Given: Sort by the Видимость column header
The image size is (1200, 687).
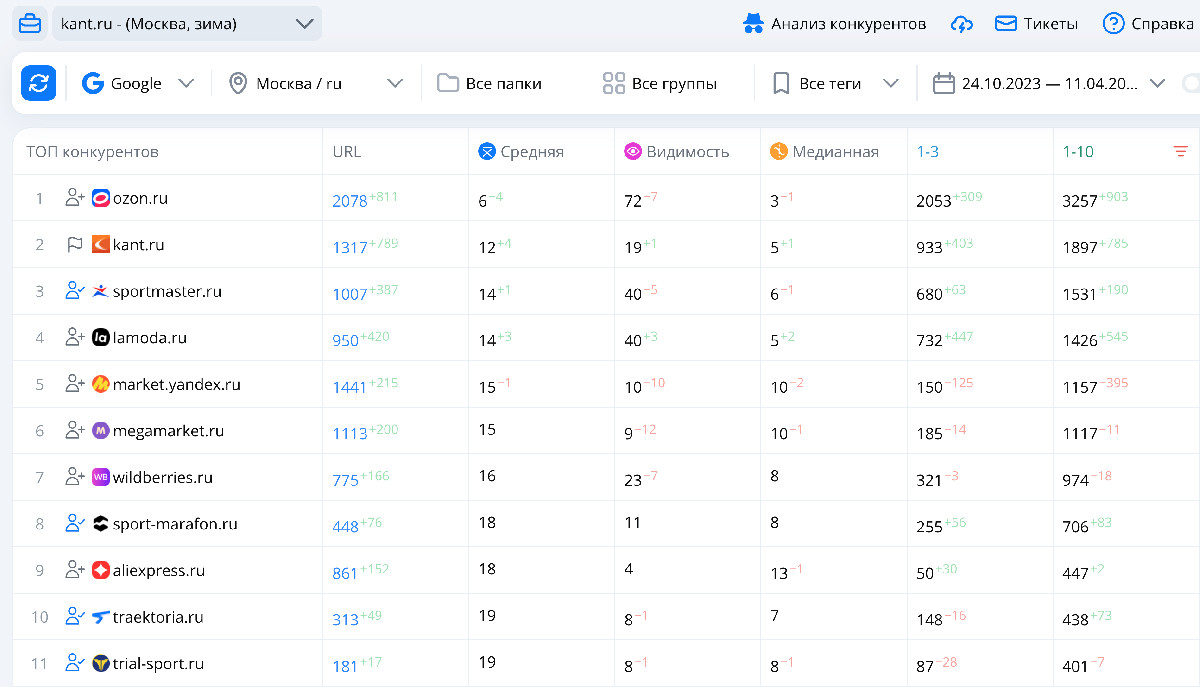Looking at the screenshot, I should pos(677,152).
